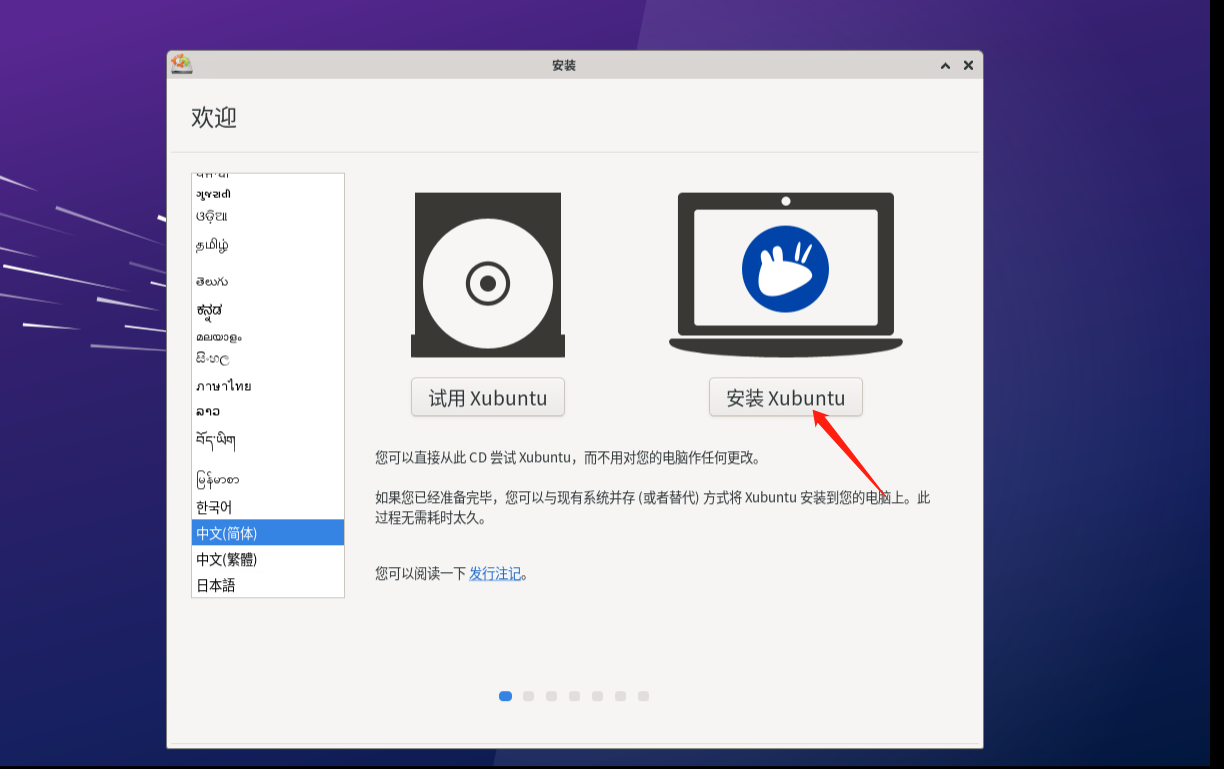
Task: Pick தமிழ் from the language list
Action: (212, 245)
